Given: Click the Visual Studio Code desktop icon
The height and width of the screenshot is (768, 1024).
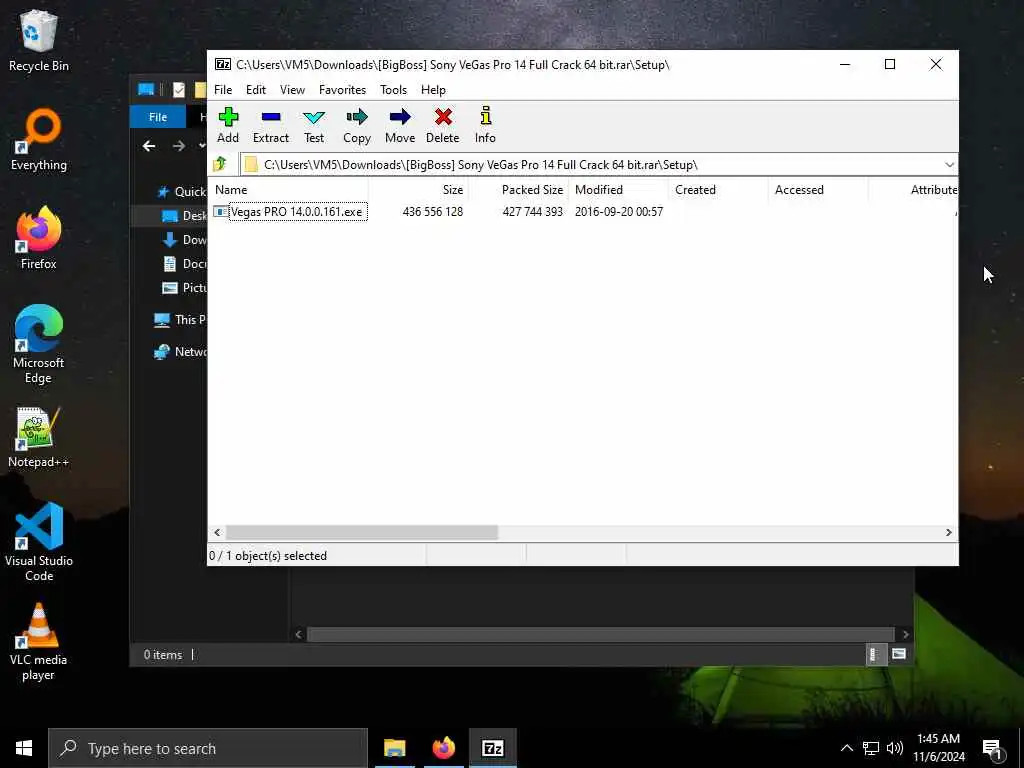Looking at the screenshot, I should tap(39, 542).
